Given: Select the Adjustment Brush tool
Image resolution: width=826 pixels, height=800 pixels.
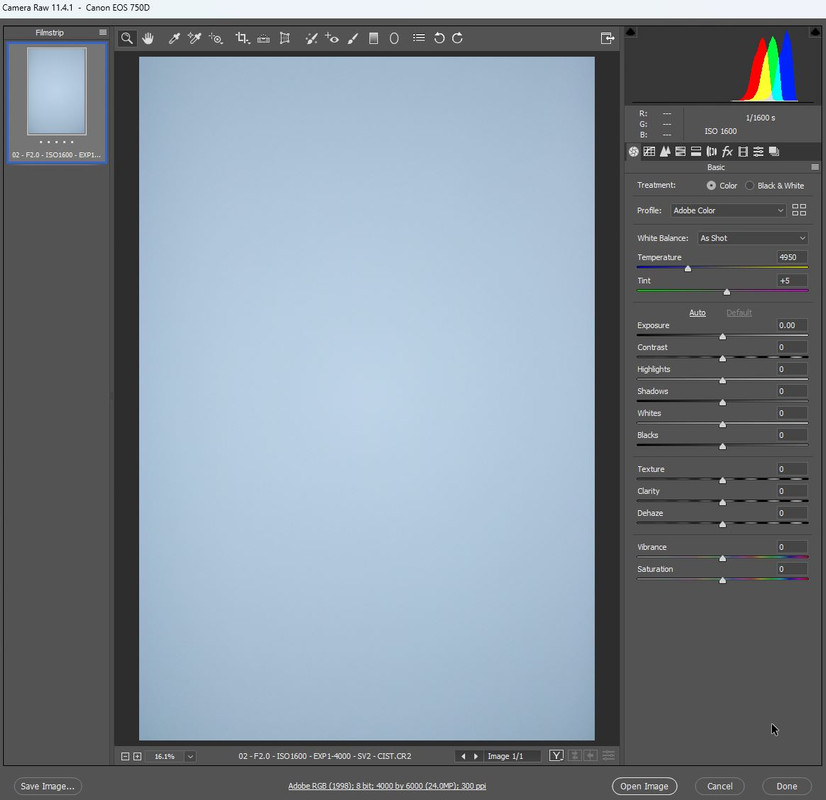Looking at the screenshot, I should pos(353,38).
